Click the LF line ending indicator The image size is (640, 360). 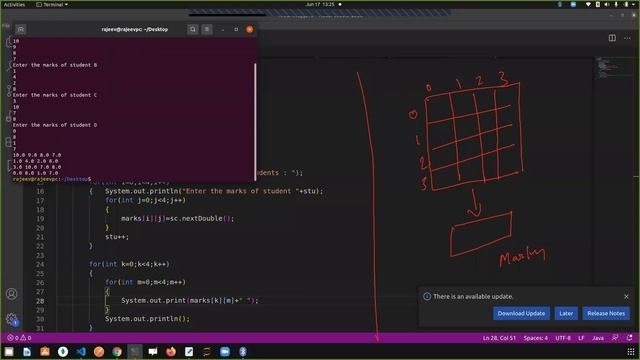(x=581, y=338)
